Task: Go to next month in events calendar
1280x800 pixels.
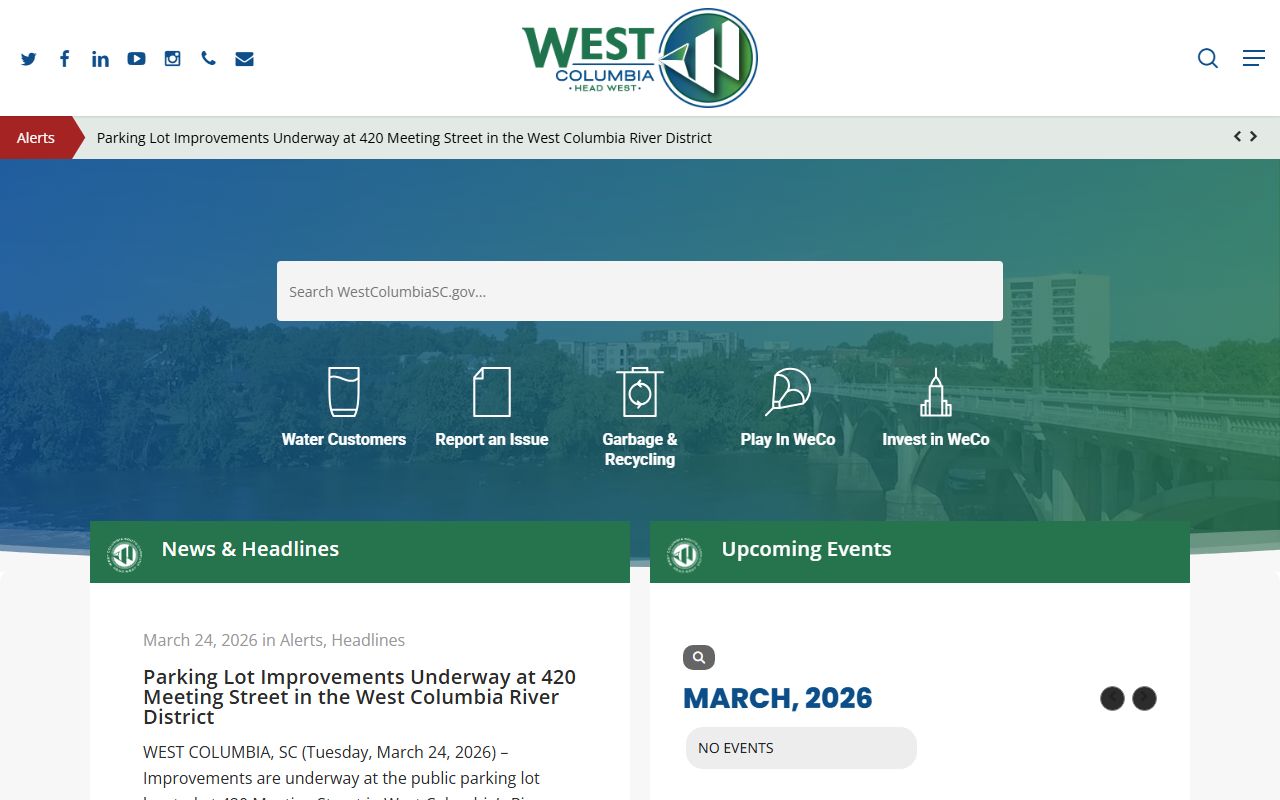Action: (1144, 698)
